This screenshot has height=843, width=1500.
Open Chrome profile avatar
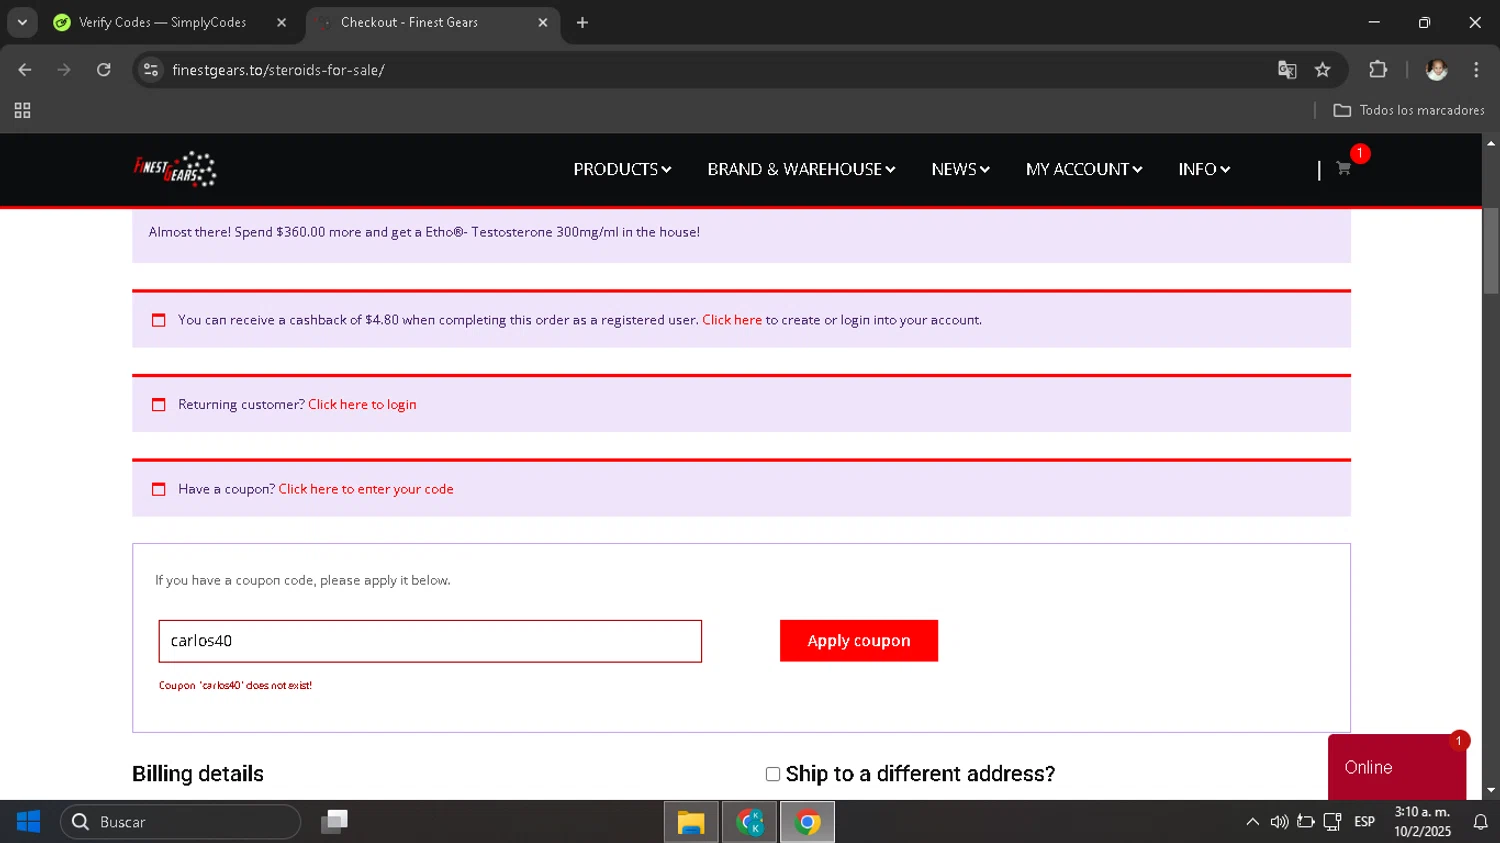1437,70
